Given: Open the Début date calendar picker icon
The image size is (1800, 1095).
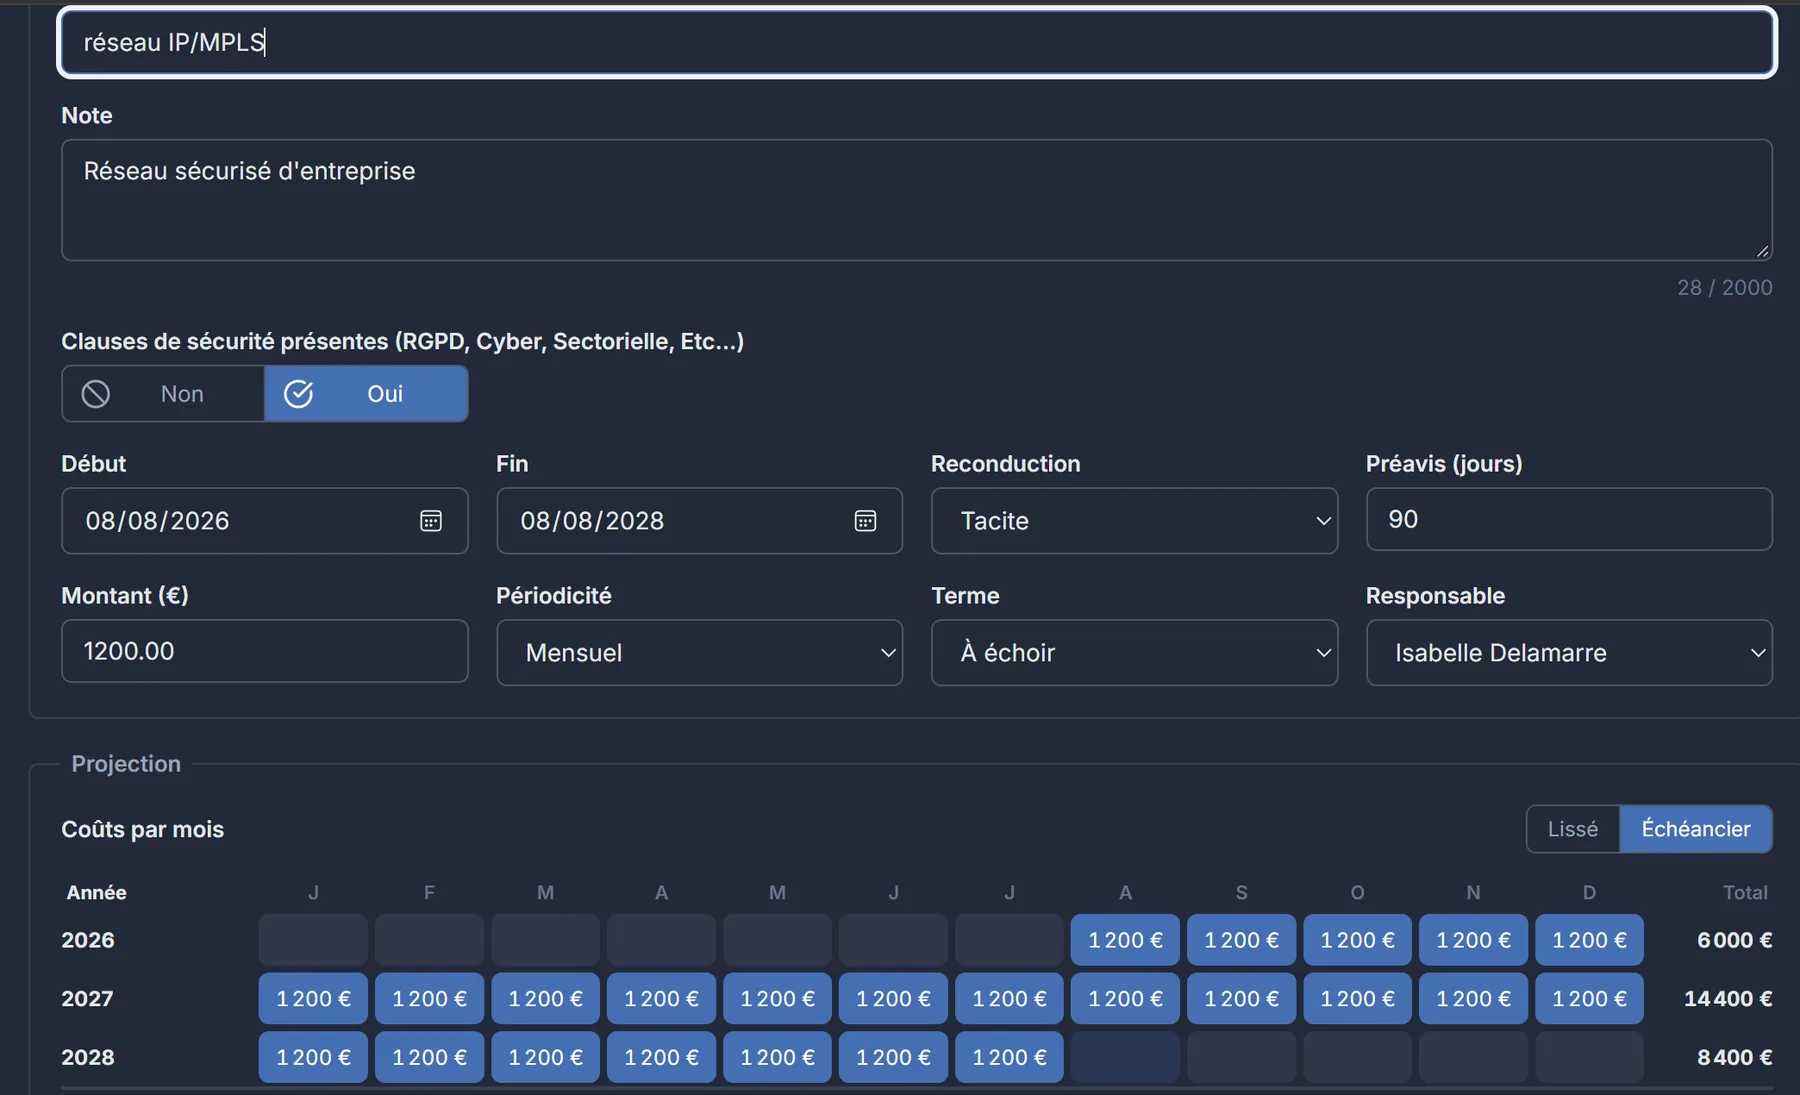Looking at the screenshot, I should pos(431,521).
